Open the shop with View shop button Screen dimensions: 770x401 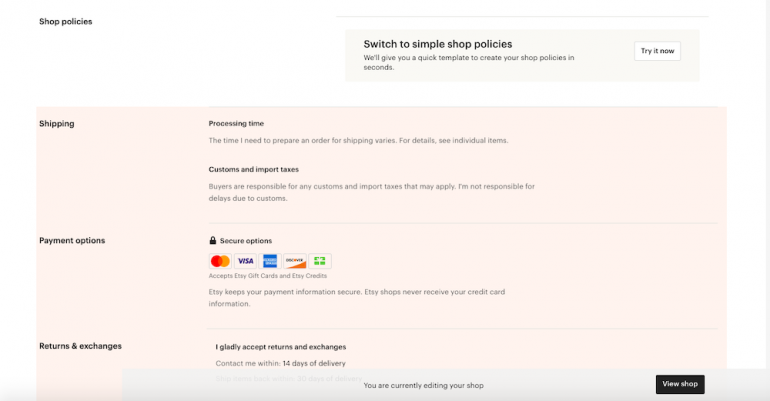pyautogui.click(x=680, y=384)
